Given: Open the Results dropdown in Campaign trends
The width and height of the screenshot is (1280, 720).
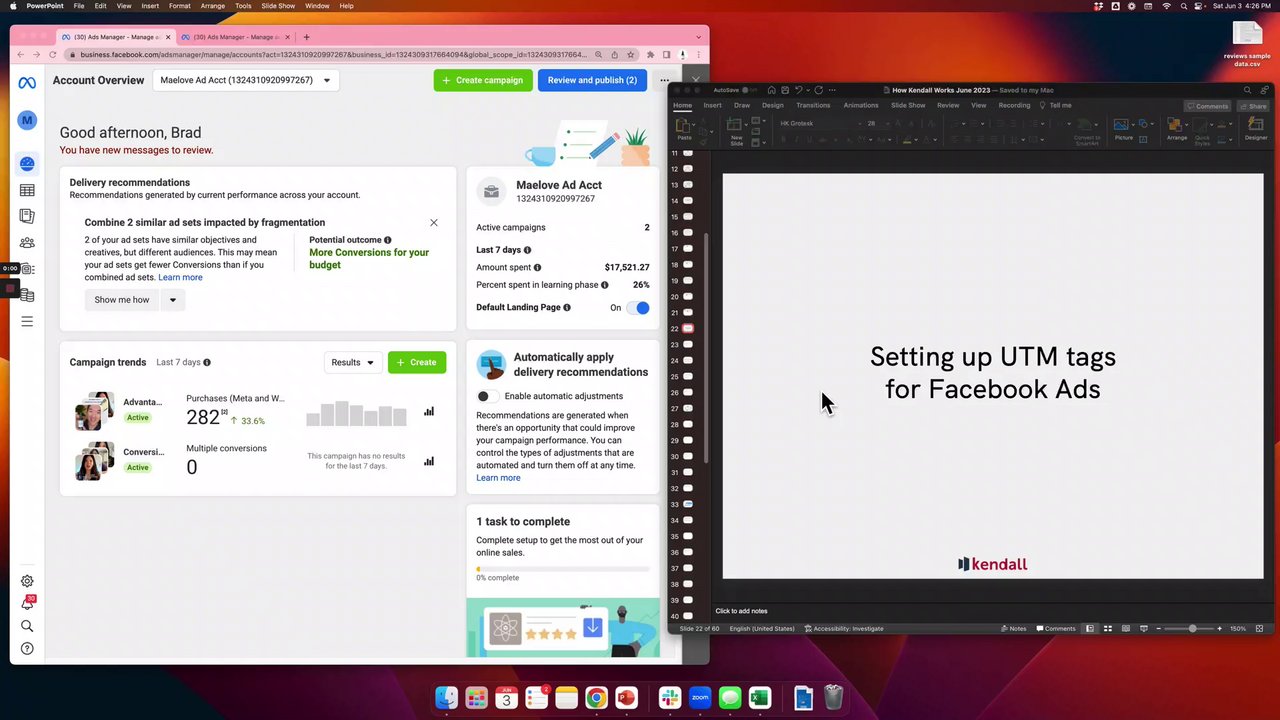Looking at the screenshot, I should click(352, 362).
